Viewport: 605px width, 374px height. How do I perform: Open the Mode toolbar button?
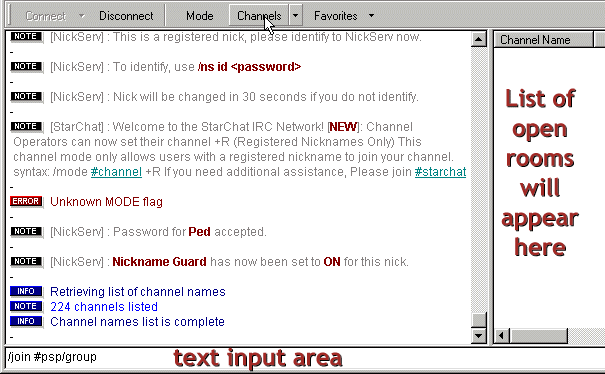click(199, 16)
